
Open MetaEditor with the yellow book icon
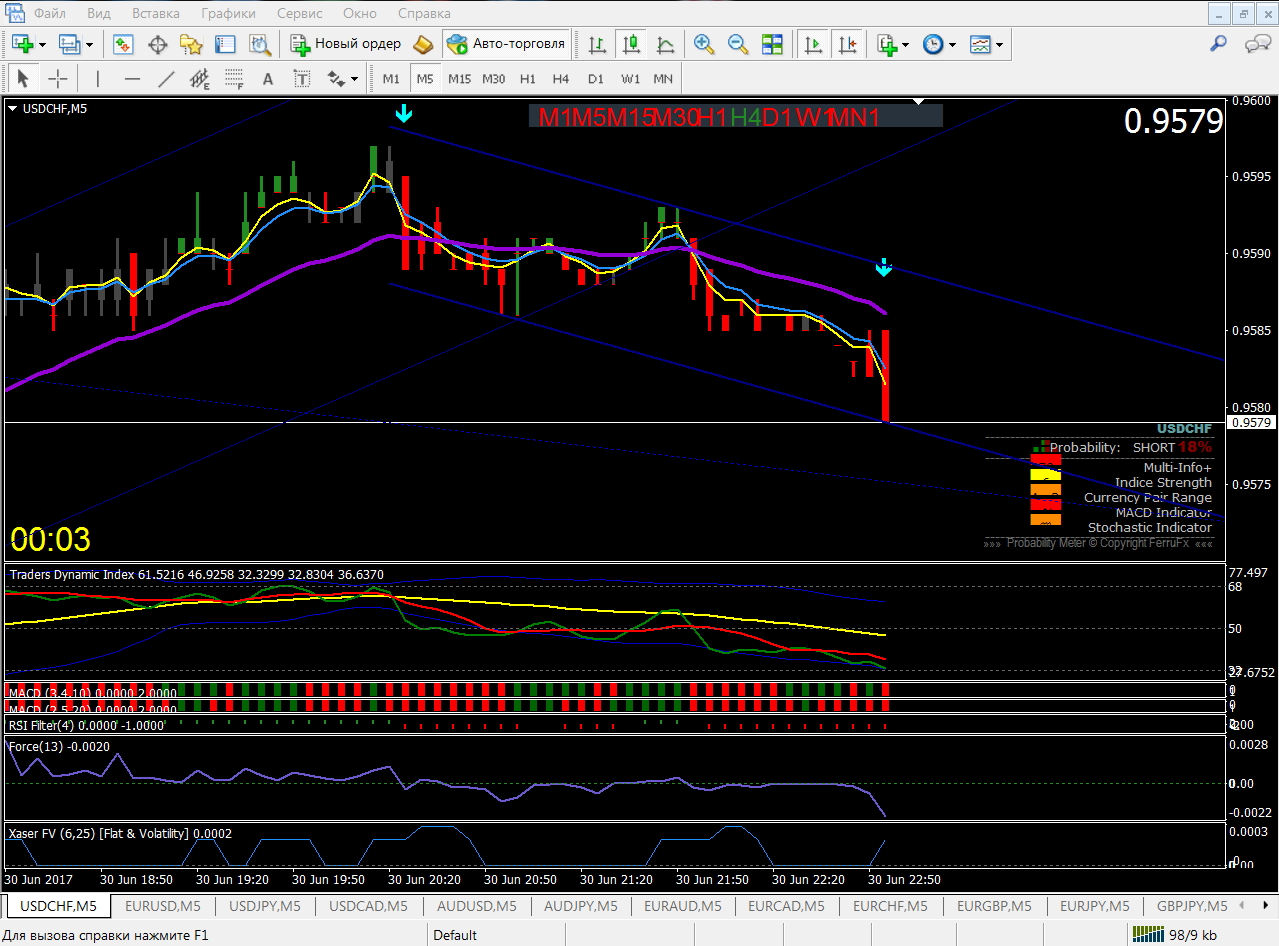coord(423,44)
